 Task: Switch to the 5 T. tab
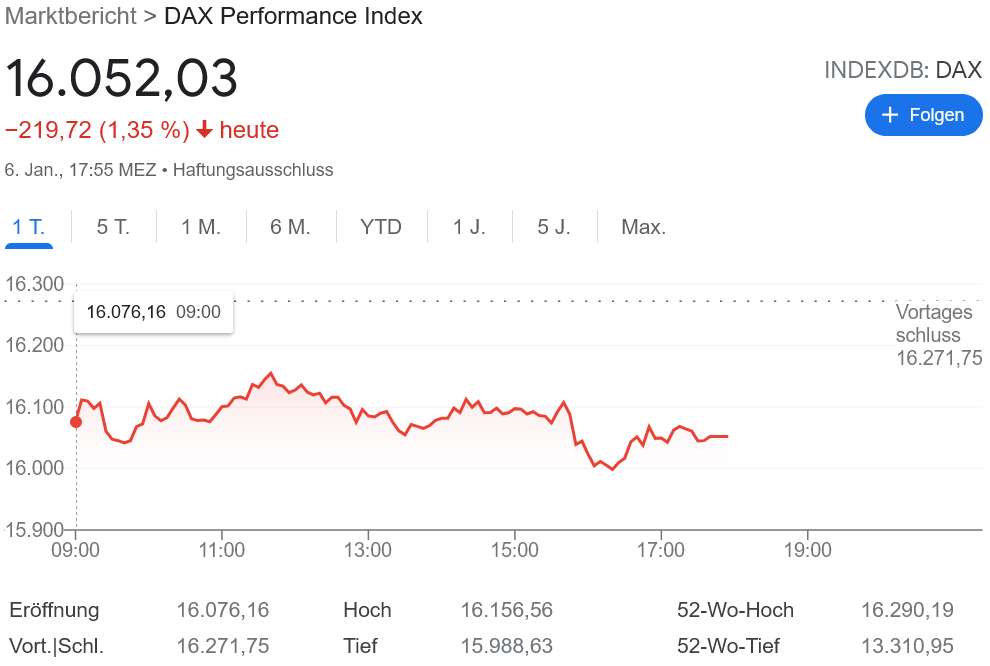(x=113, y=227)
